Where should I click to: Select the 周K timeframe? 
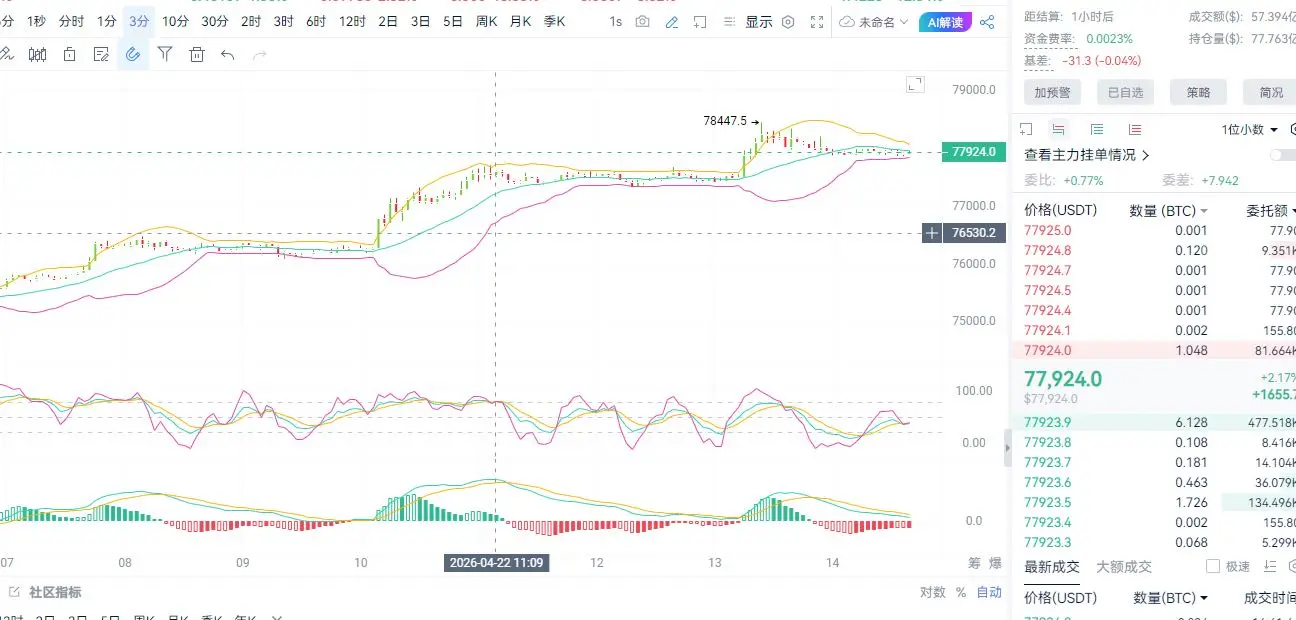point(487,21)
